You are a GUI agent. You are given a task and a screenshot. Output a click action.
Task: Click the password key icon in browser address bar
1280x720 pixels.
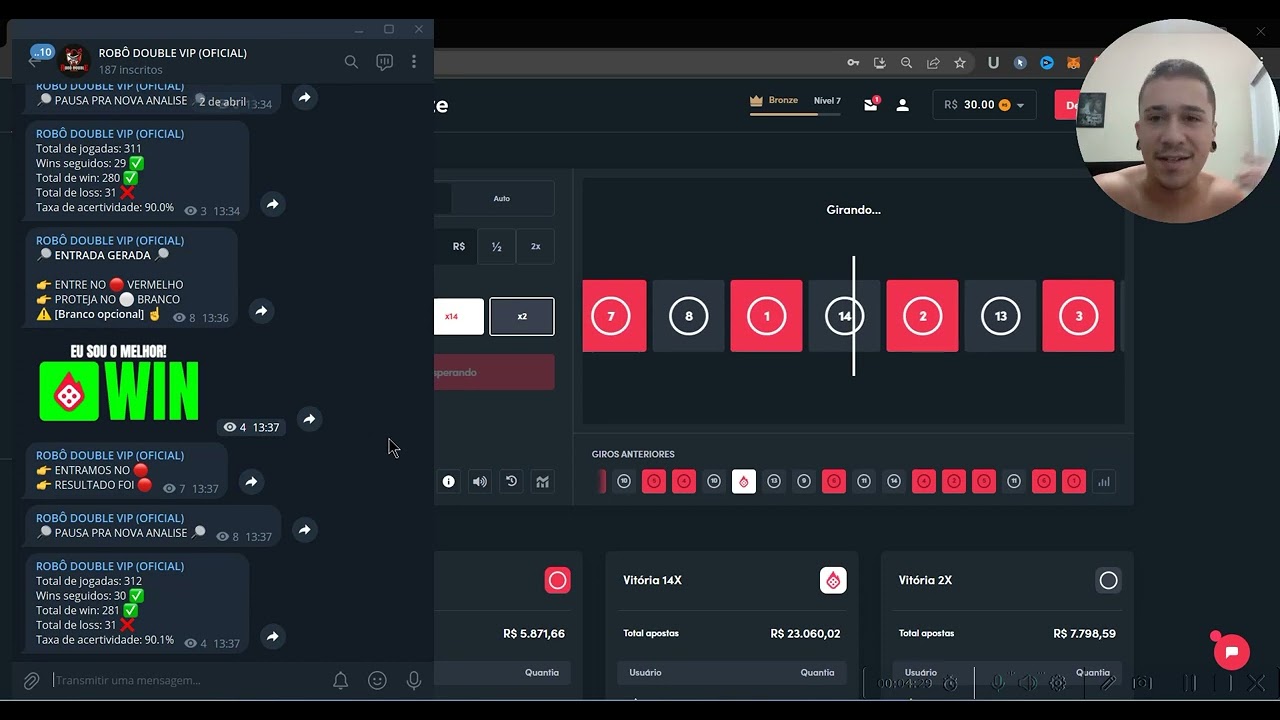(x=853, y=63)
